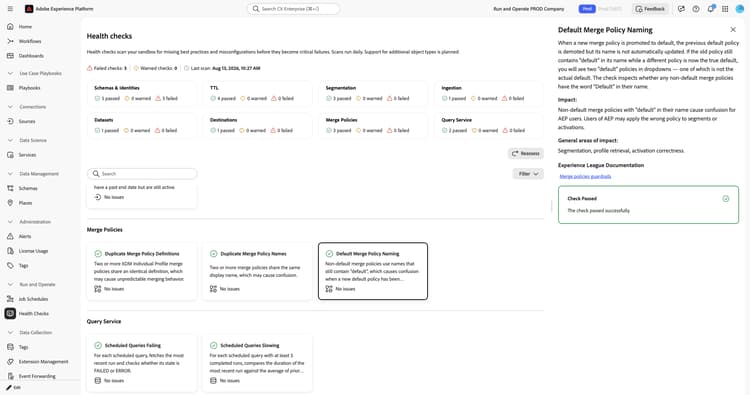This screenshot has width=750, height=395.
Task: Collapse the Use Case Playbooks section
Action: 10,73
